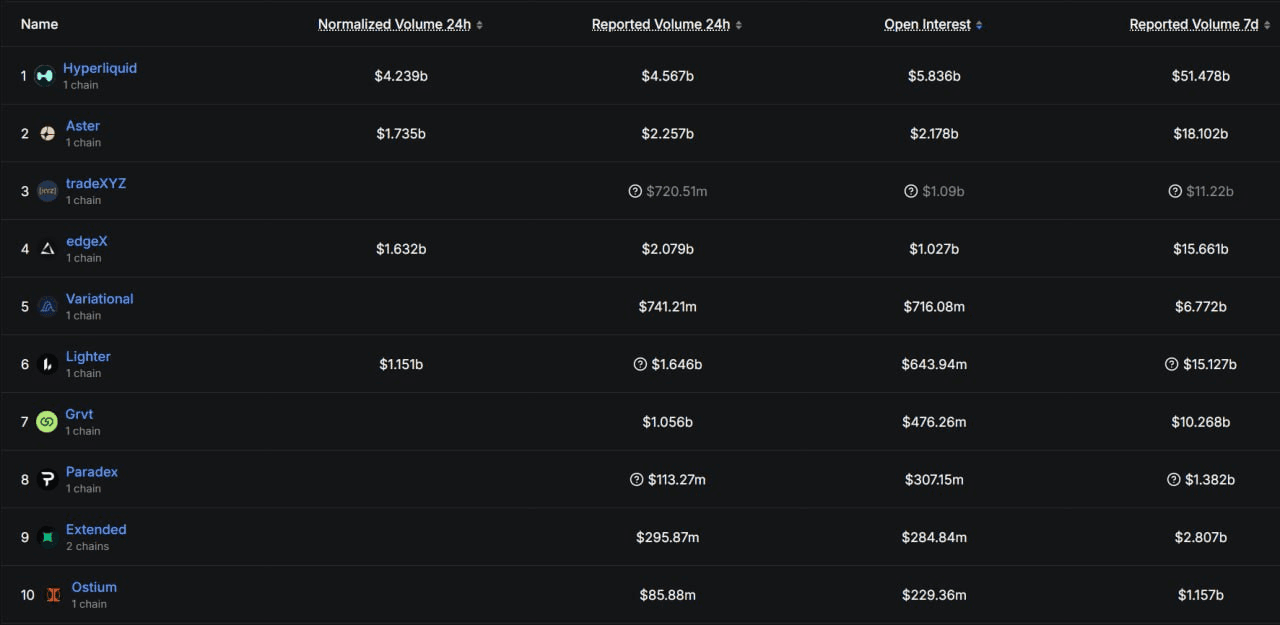Sort by Open Interest column
This screenshot has width=1280, height=625.
point(927,25)
